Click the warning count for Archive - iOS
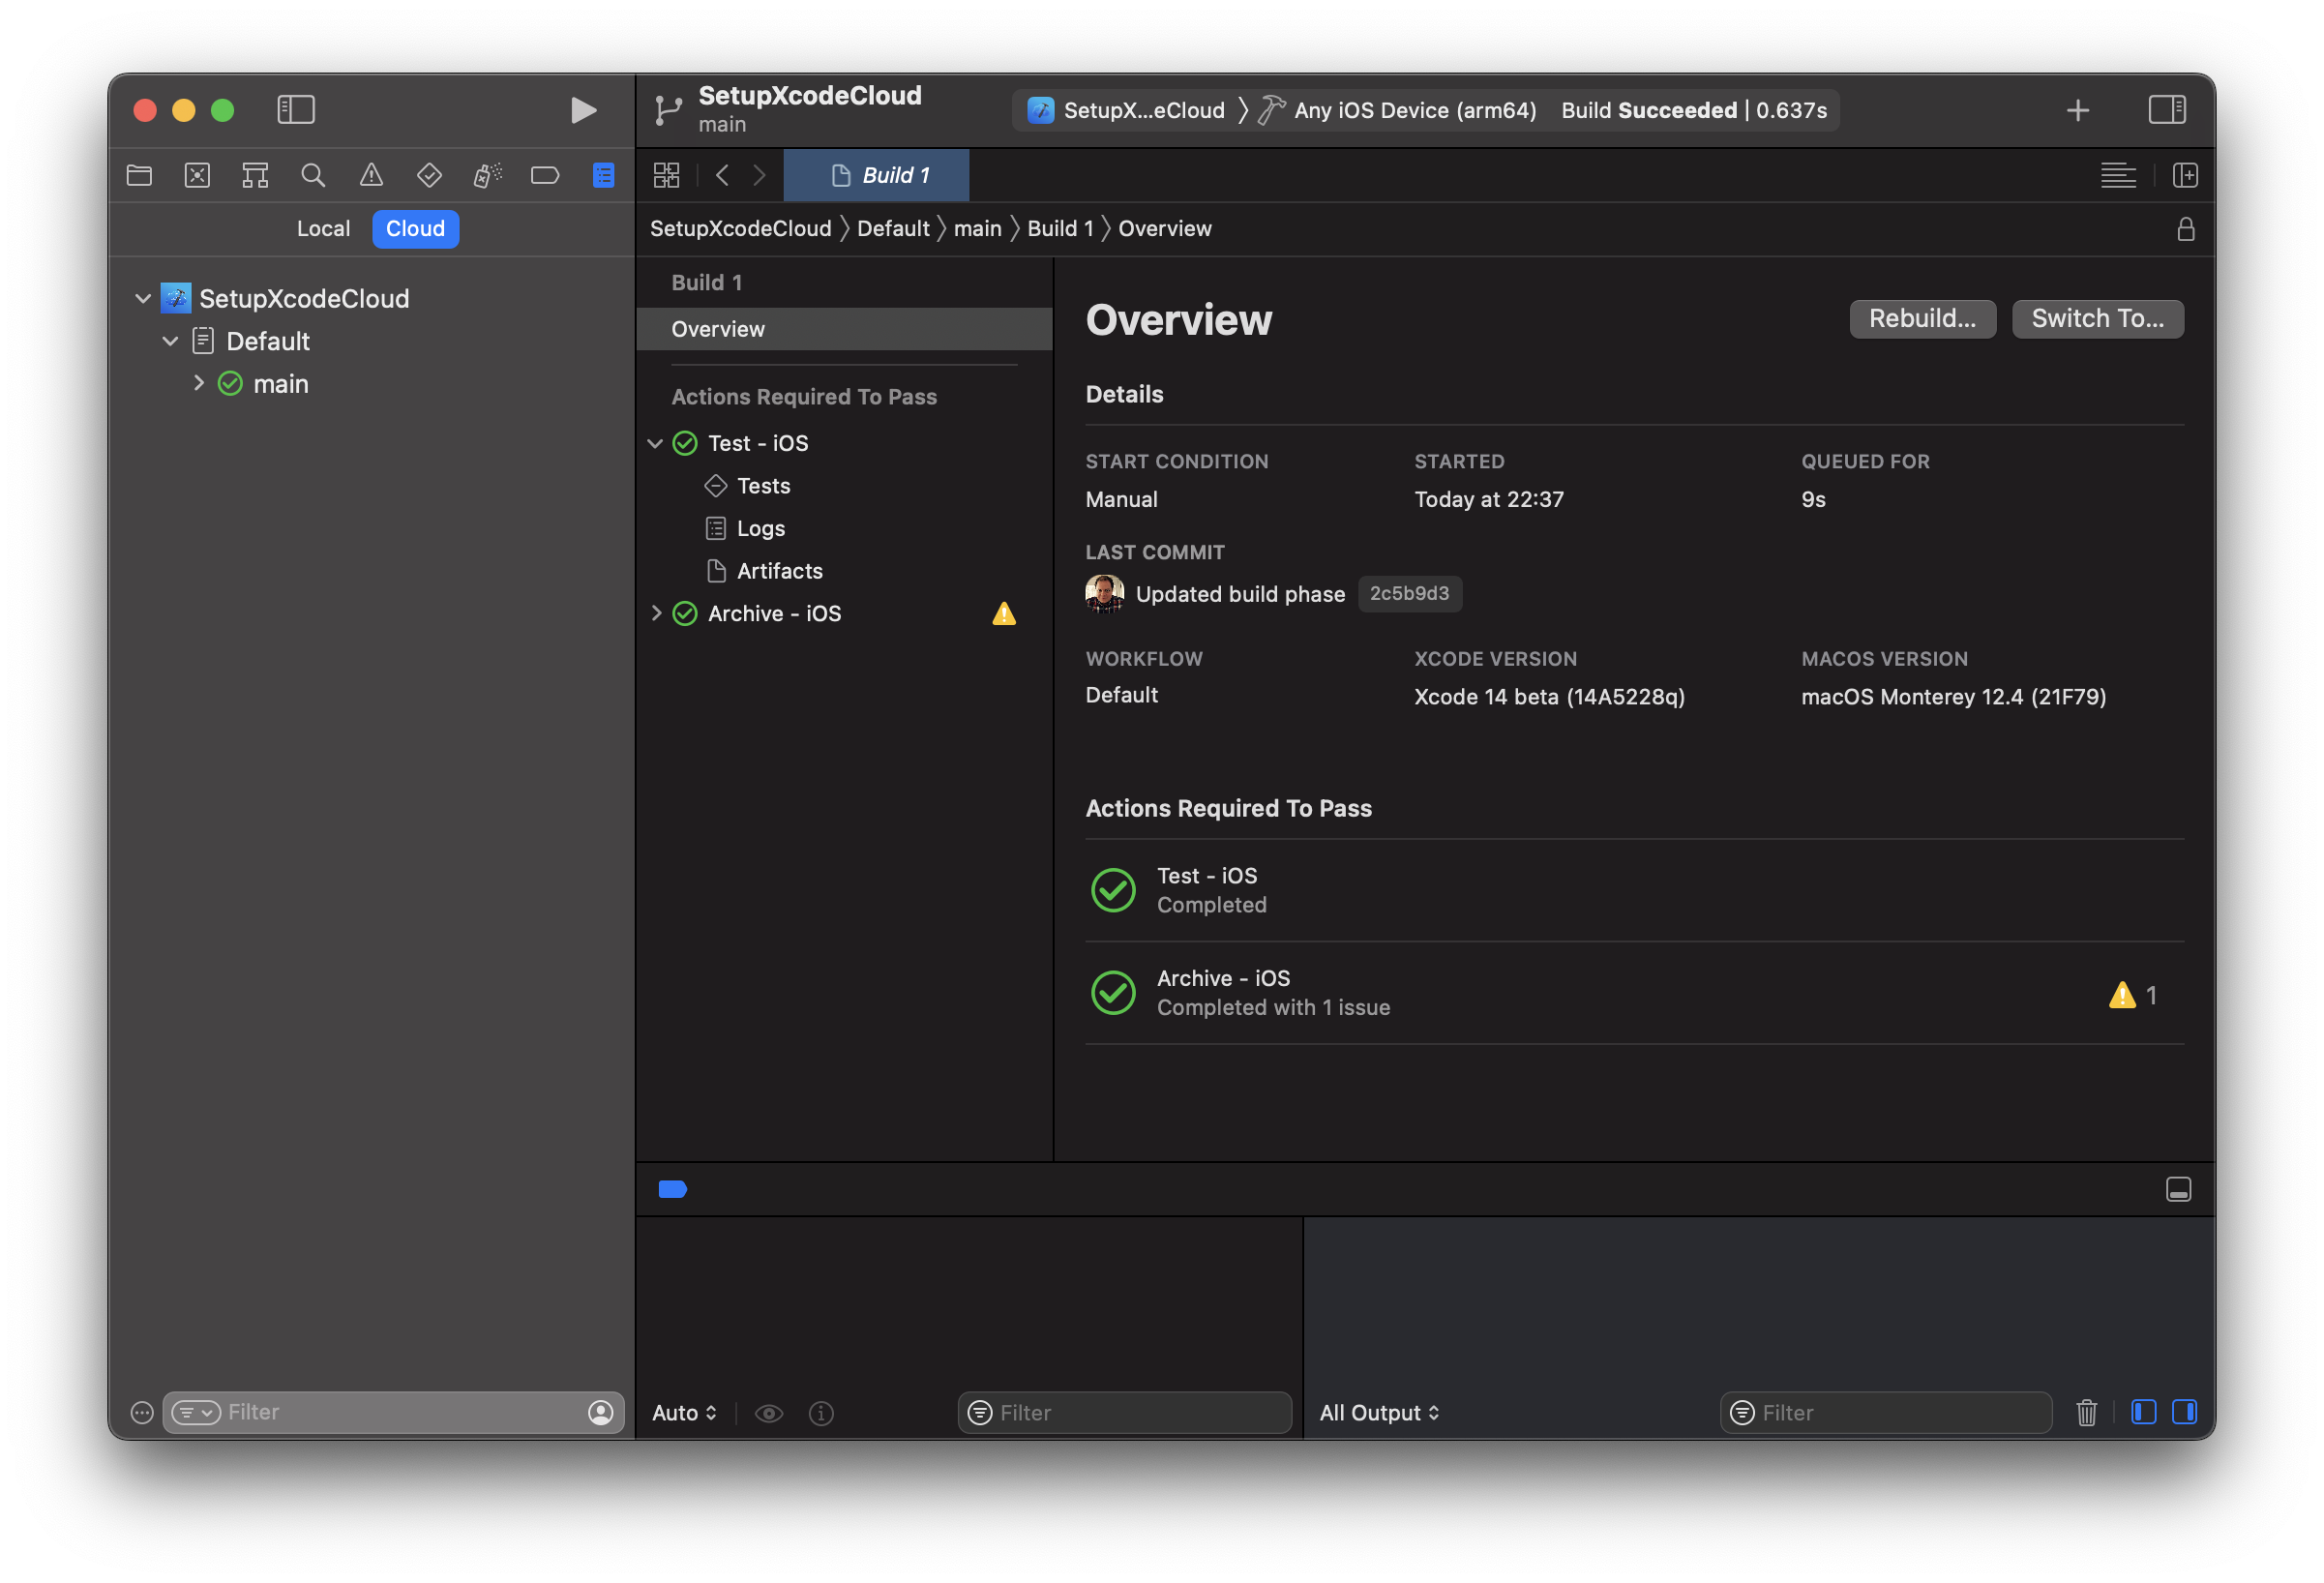2324x1583 pixels. [x=2132, y=995]
